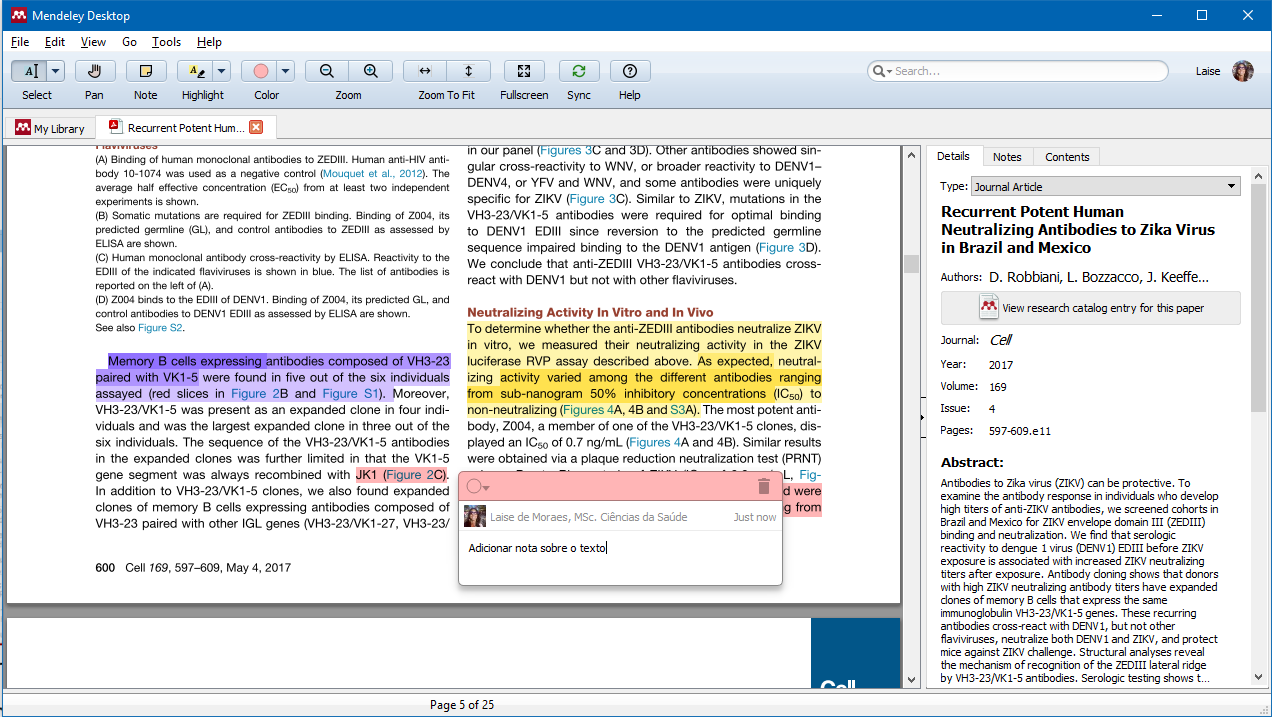The width and height of the screenshot is (1272, 717).
Task: Activate the Highlight tool
Action: (x=195, y=71)
